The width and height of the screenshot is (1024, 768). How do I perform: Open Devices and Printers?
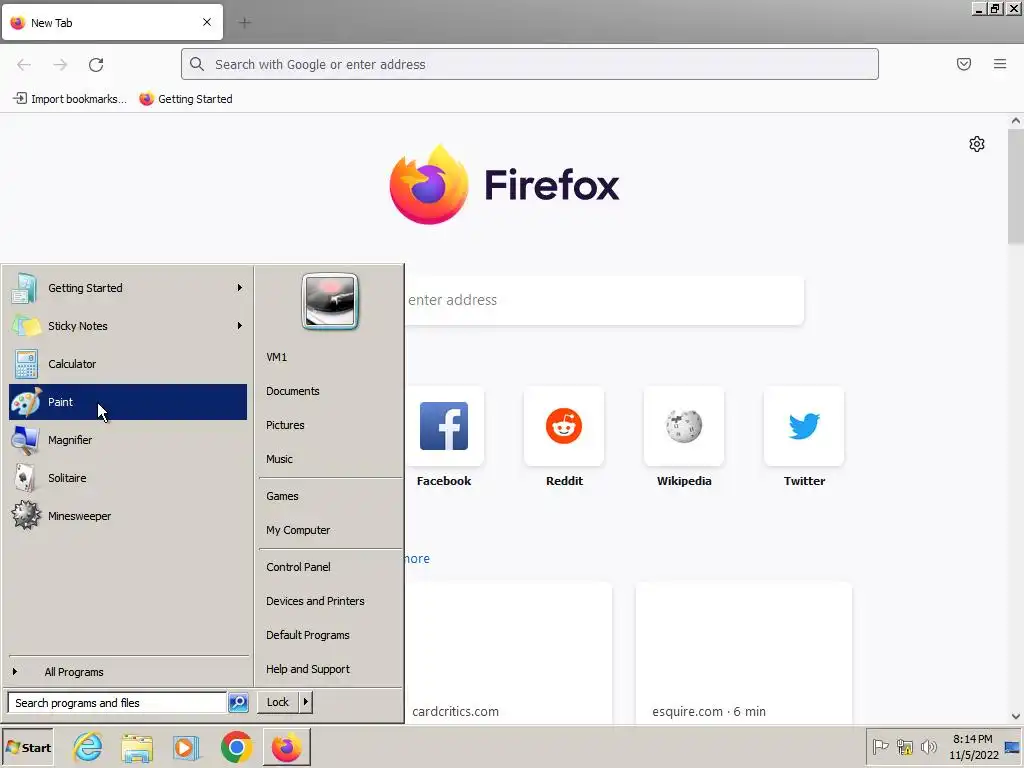click(x=328, y=601)
